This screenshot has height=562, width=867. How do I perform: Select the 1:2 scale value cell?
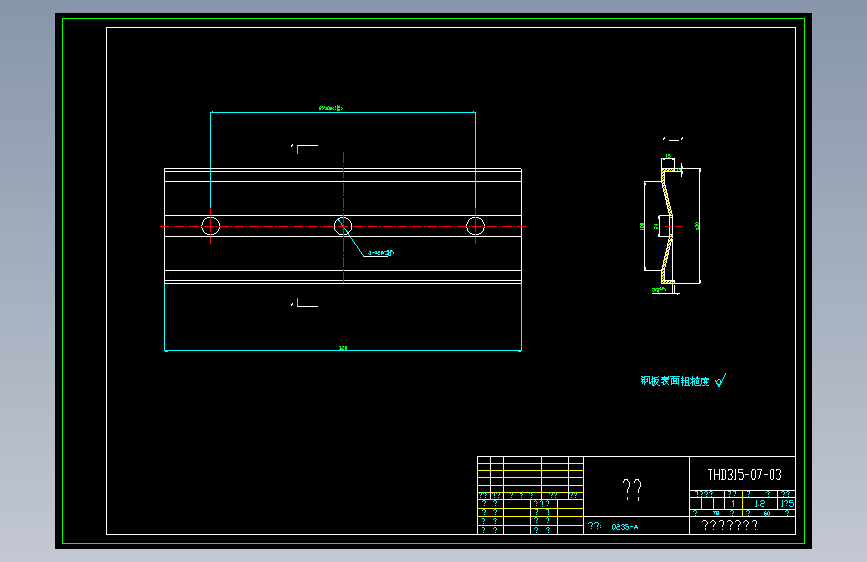(x=760, y=503)
